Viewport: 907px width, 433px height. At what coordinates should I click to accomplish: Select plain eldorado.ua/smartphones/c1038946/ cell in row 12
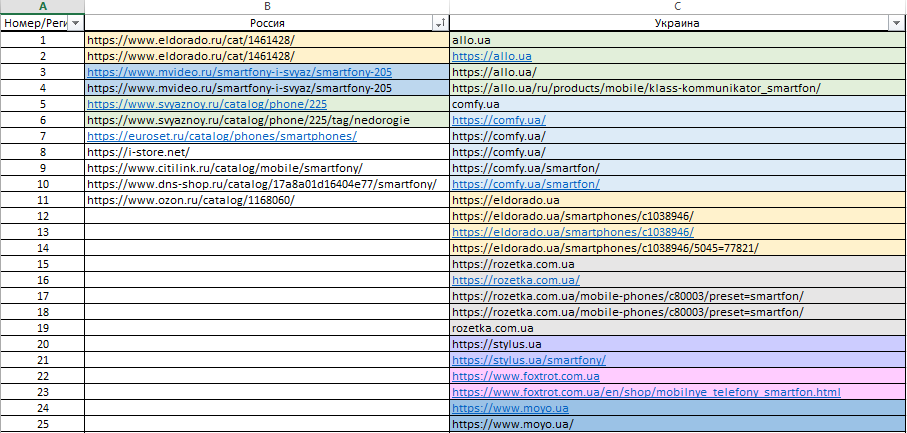(677, 216)
